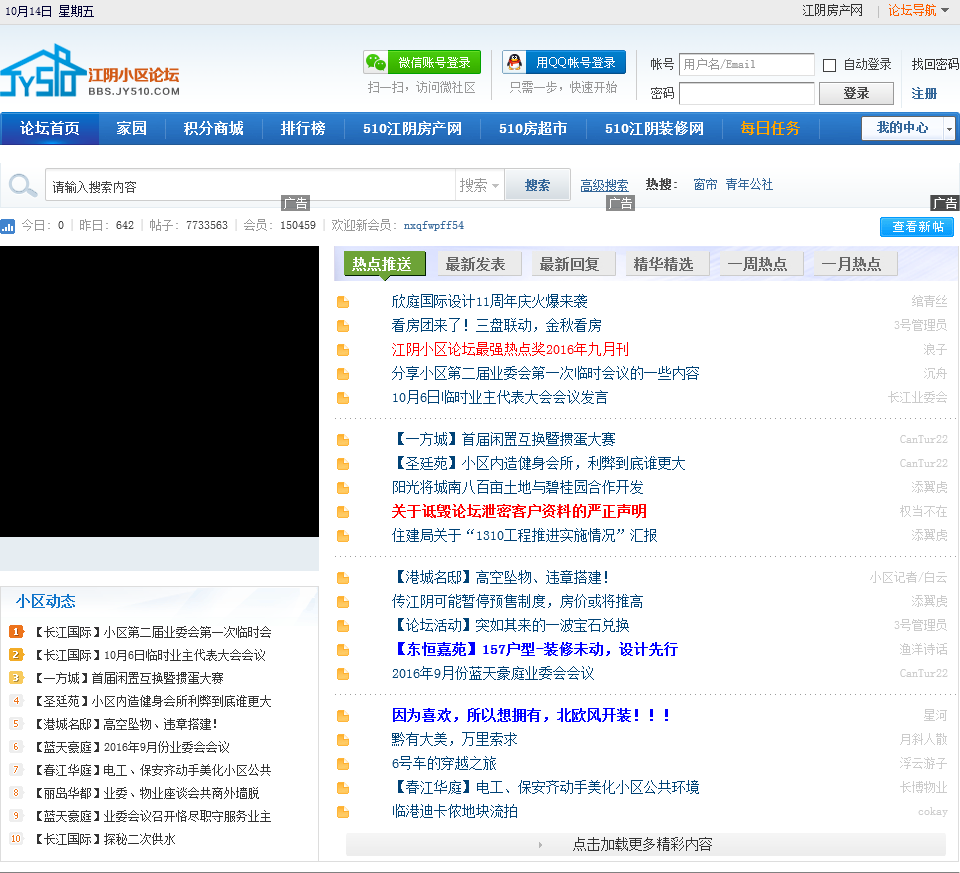Viewport: 960px width, 873px height.
Task: Click the 小区动态 section heading
Action: [45, 601]
